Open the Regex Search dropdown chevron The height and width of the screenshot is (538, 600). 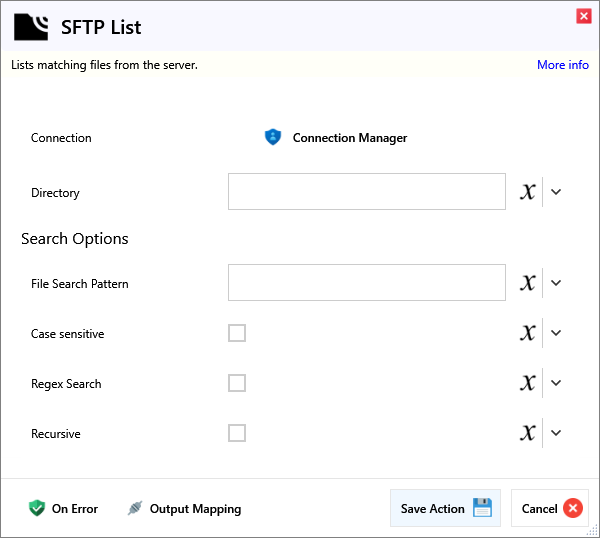(557, 383)
